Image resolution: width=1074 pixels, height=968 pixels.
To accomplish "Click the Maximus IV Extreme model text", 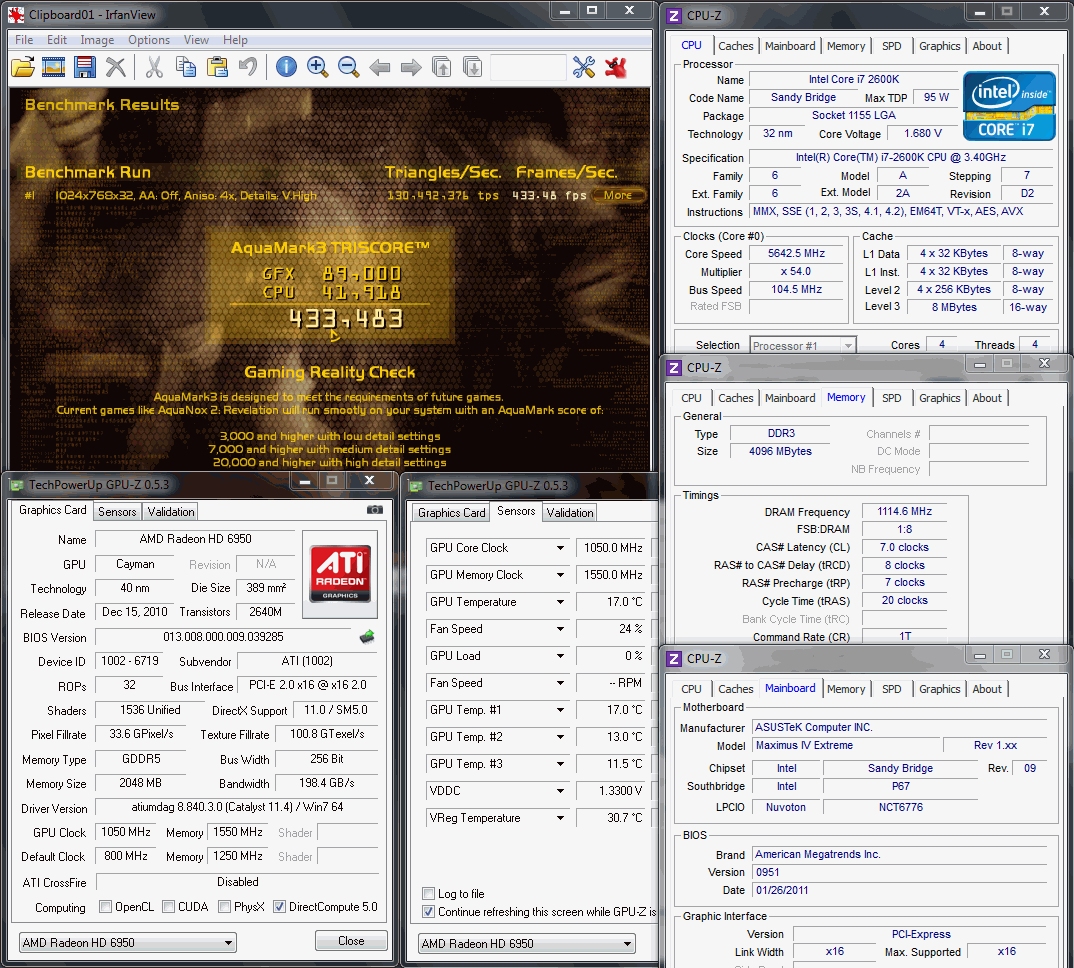I will tap(804, 745).
